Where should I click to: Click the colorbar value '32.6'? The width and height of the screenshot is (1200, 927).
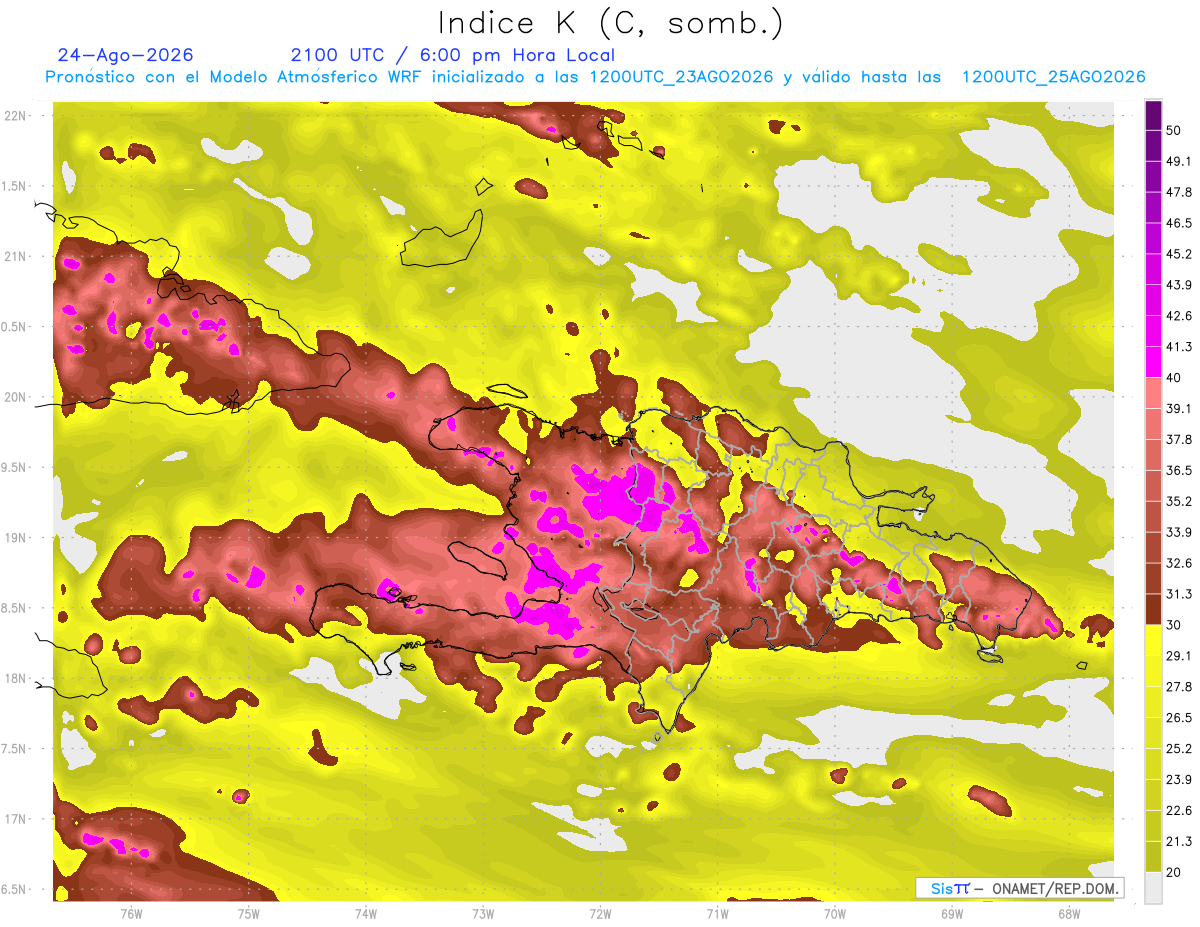(x=1178, y=563)
